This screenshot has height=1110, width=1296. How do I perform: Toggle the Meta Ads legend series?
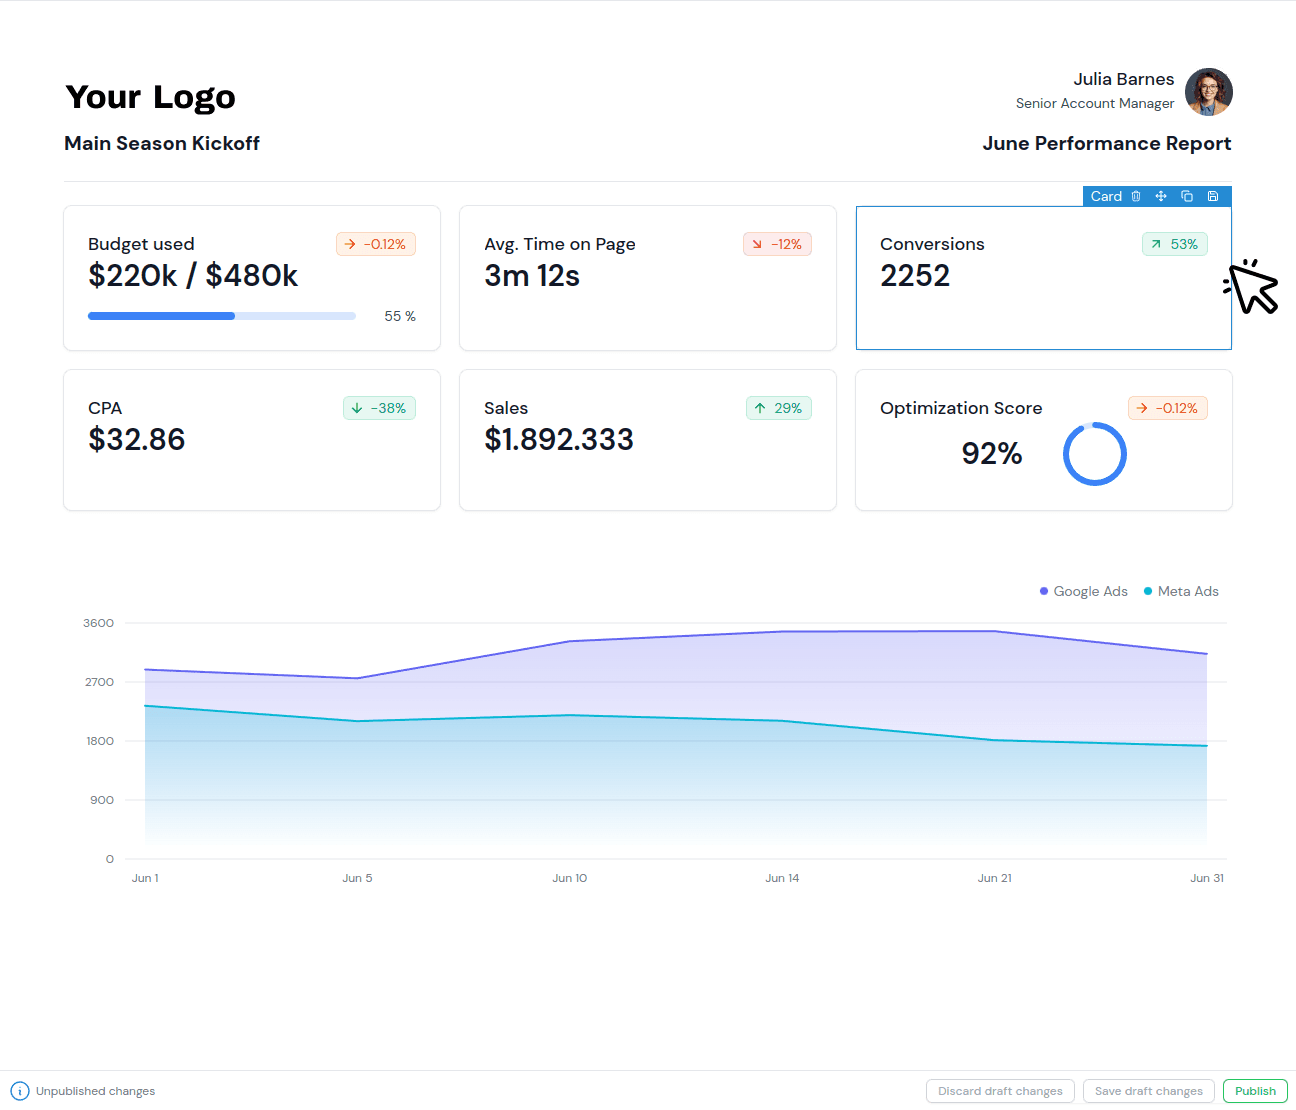coord(1182,591)
